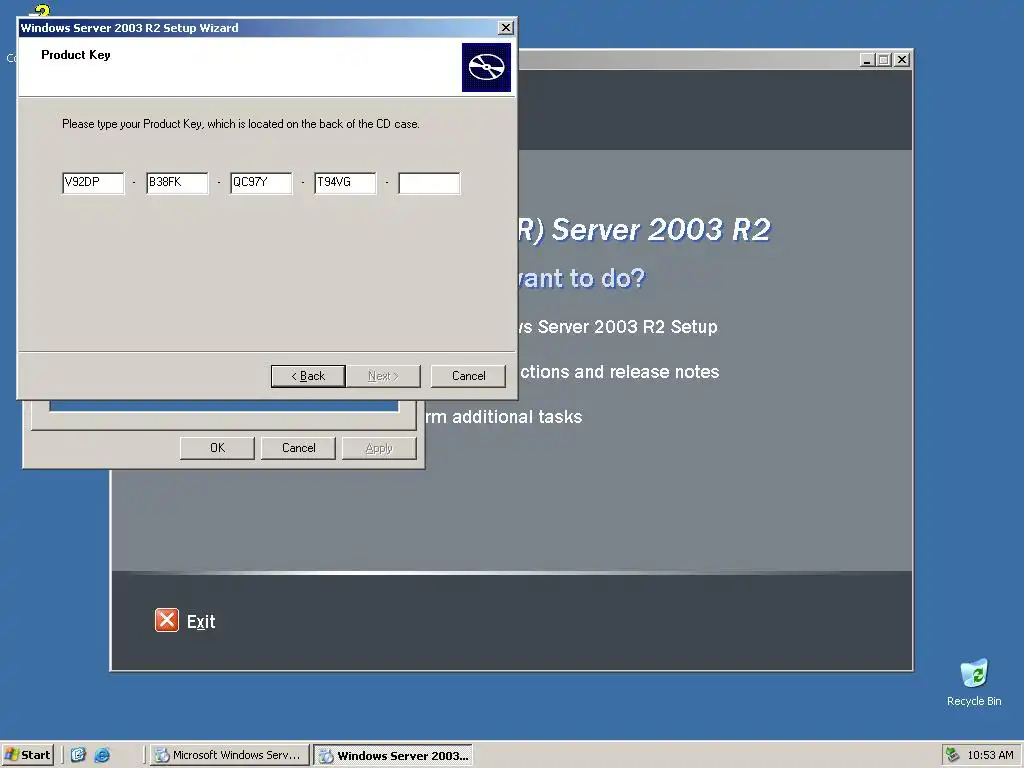Minimize the autorun background window
This screenshot has width=1024, height=768.
[x=867, y=59]
